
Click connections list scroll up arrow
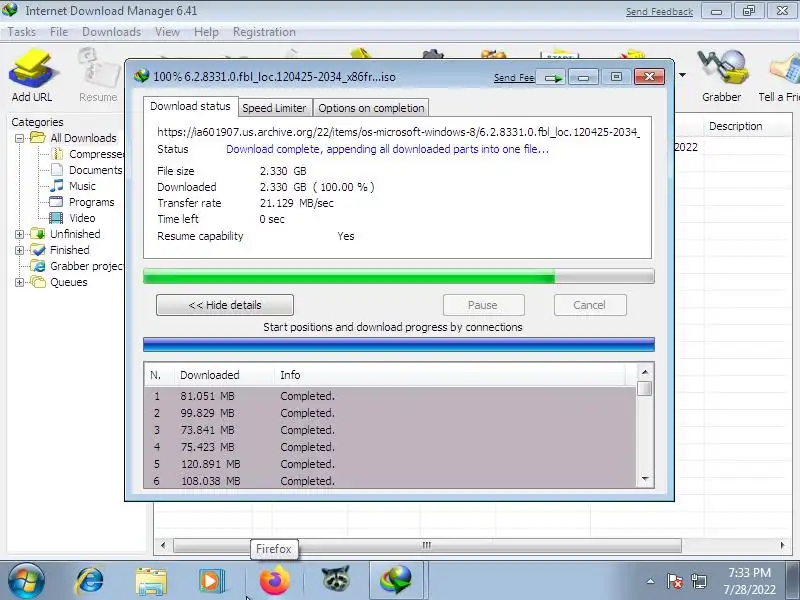[645, 372]
